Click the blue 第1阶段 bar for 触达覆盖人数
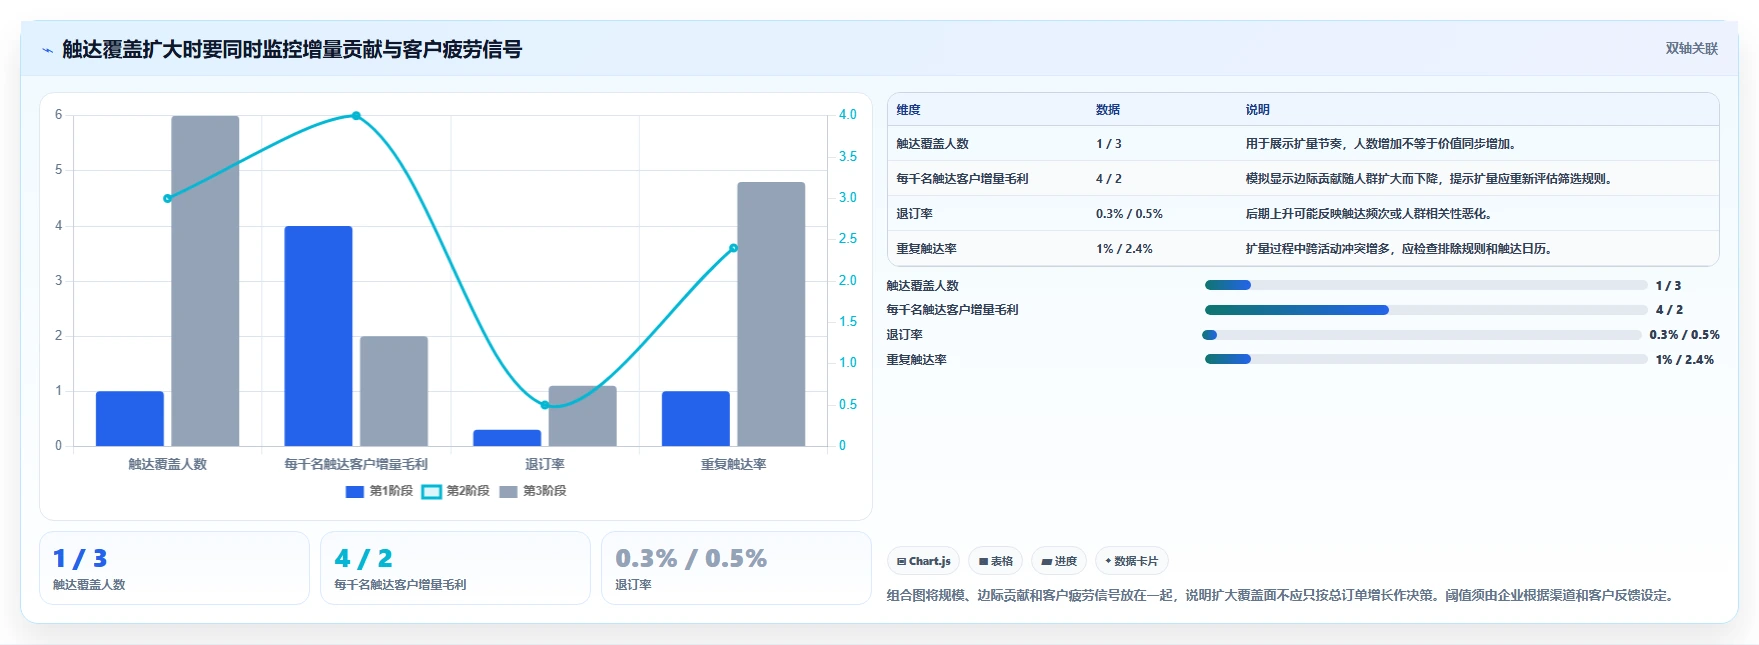 tap(130, 418)
